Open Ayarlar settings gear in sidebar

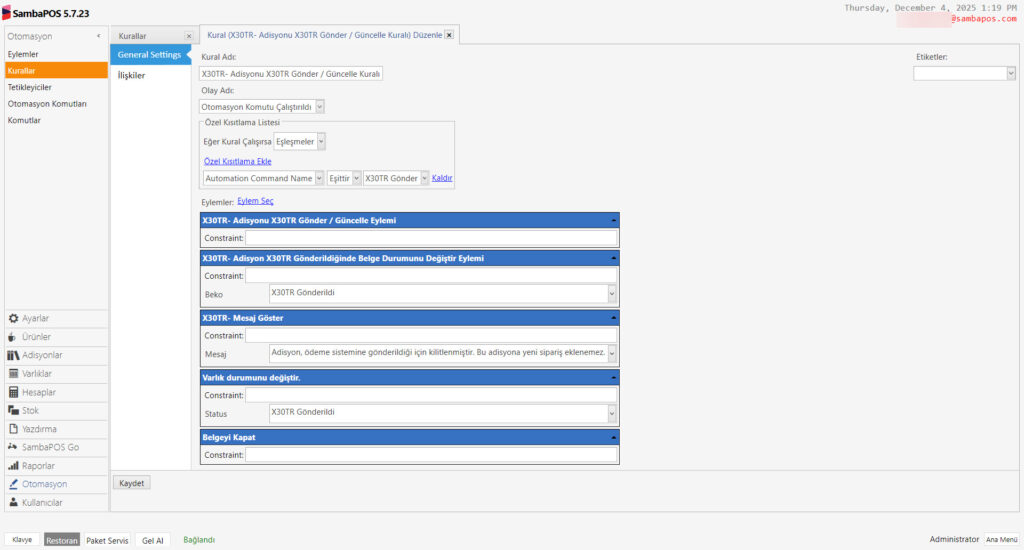35,318
